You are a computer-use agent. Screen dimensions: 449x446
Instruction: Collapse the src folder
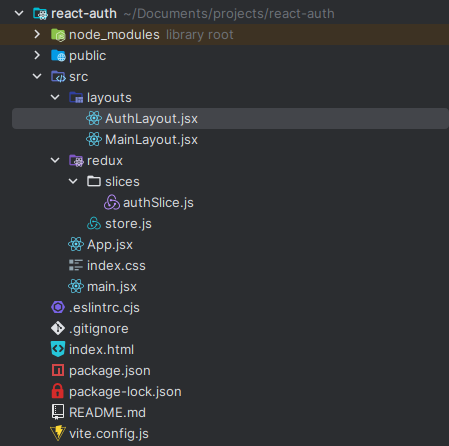[37, 76]
